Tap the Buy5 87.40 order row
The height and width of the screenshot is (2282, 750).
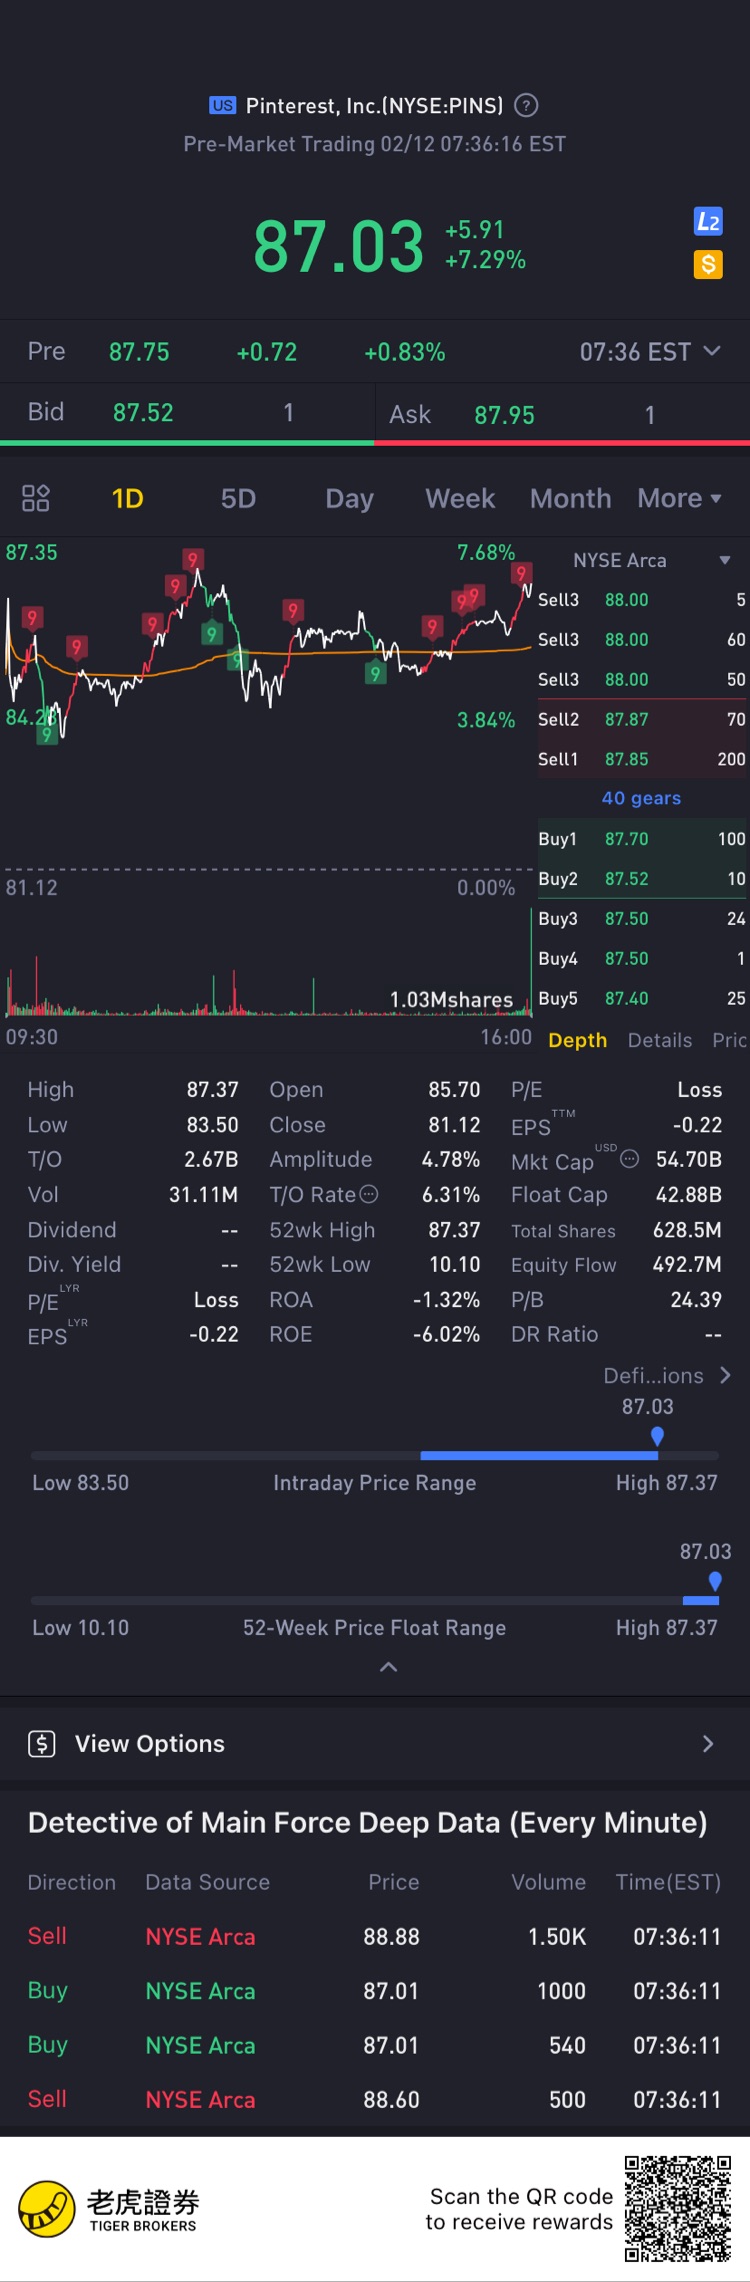tap(643, 998)
